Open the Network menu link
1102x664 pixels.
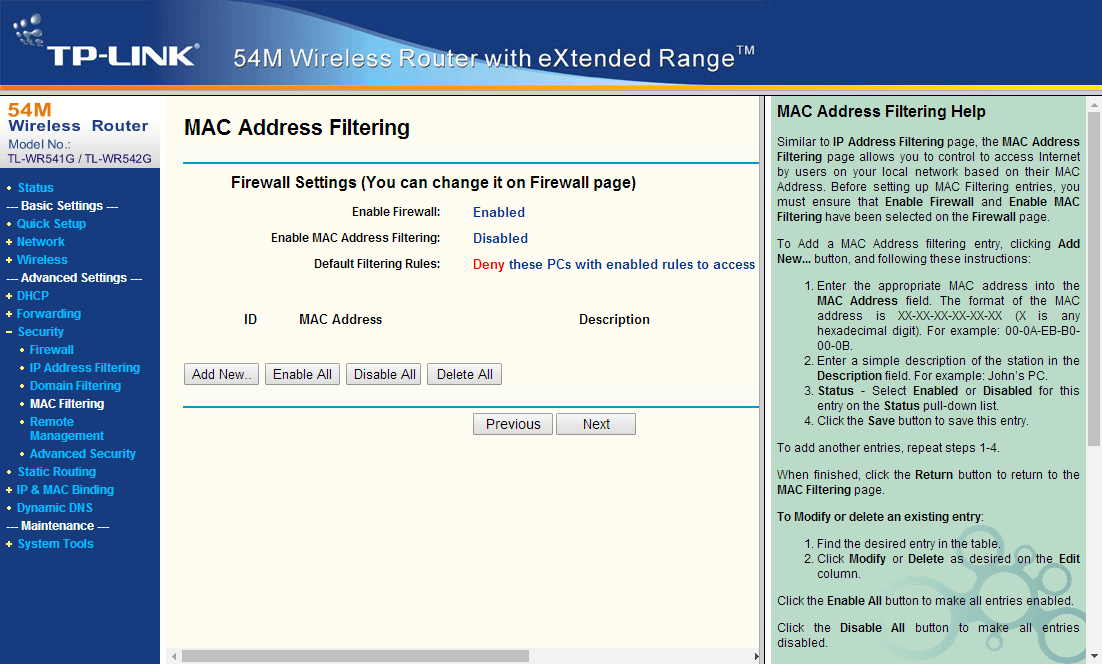click(41, 242)
